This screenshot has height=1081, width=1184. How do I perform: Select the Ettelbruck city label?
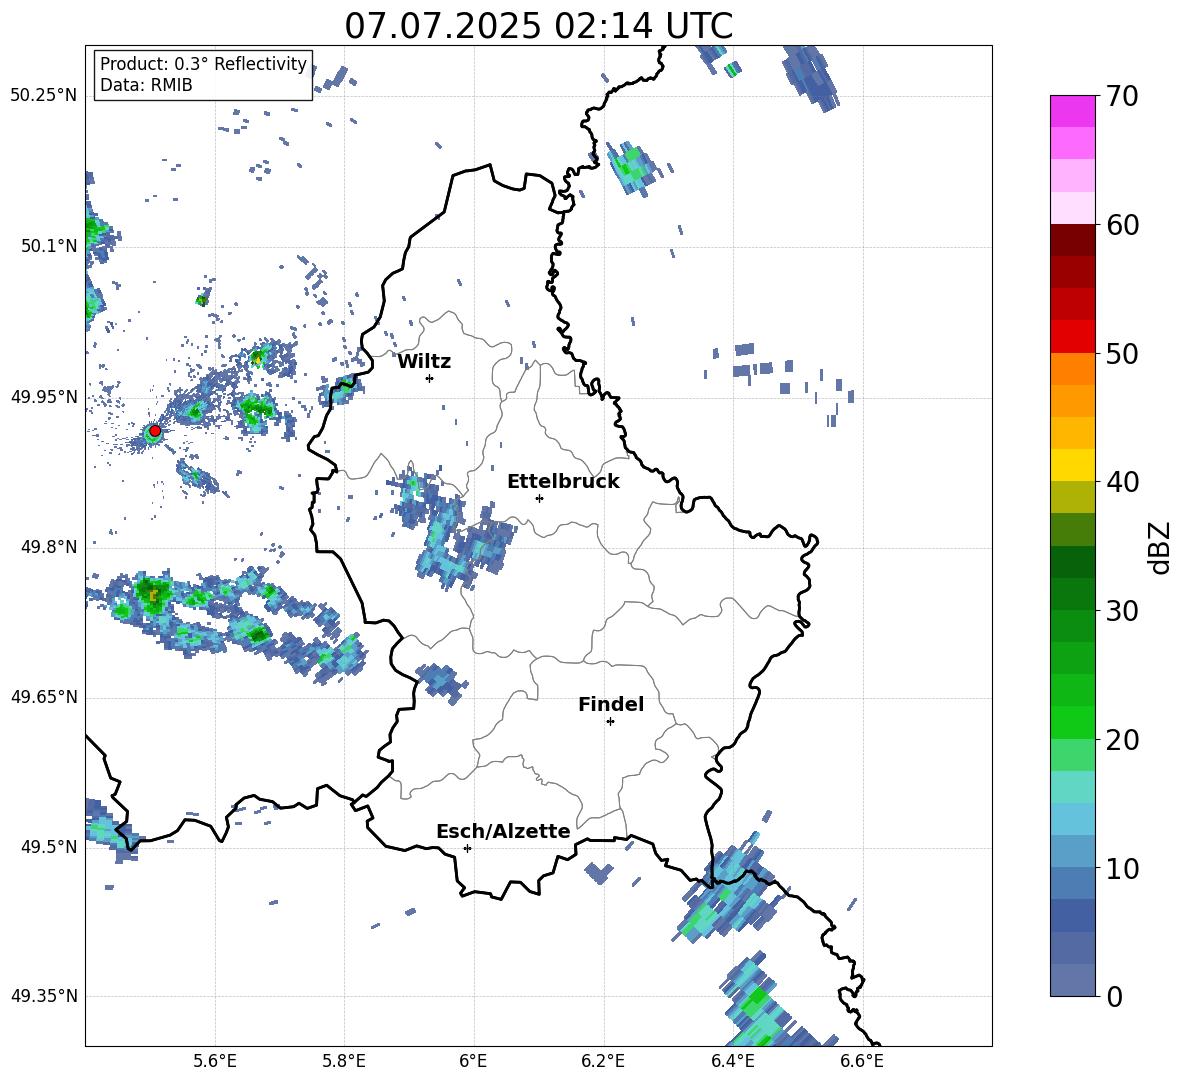tap(563, 482)
